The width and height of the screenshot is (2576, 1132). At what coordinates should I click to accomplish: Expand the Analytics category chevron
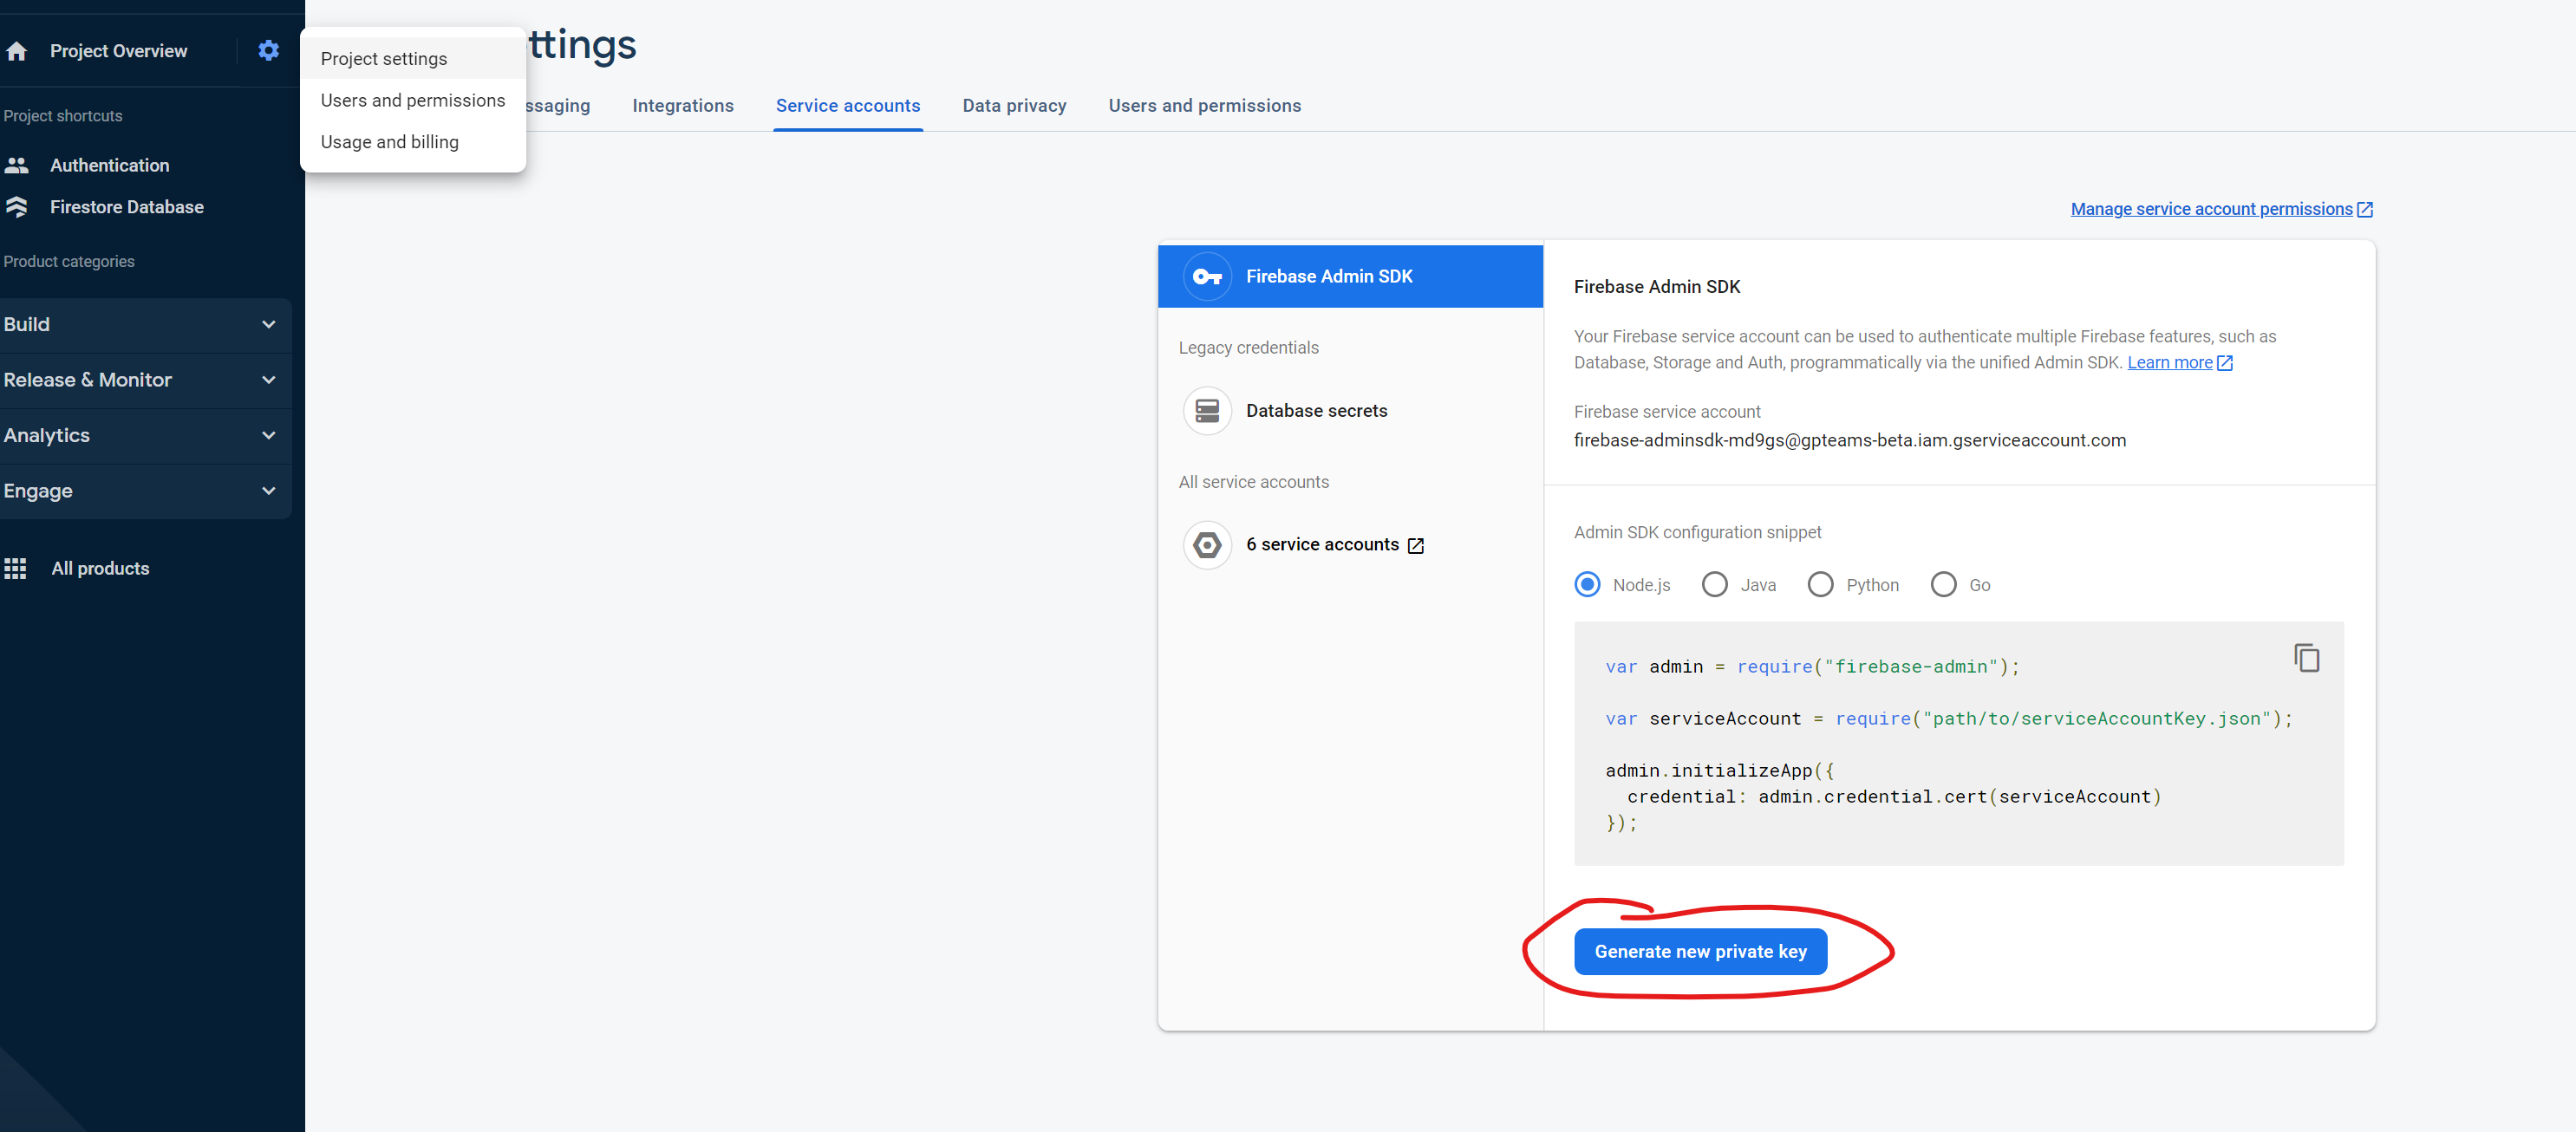coord(268,435)
